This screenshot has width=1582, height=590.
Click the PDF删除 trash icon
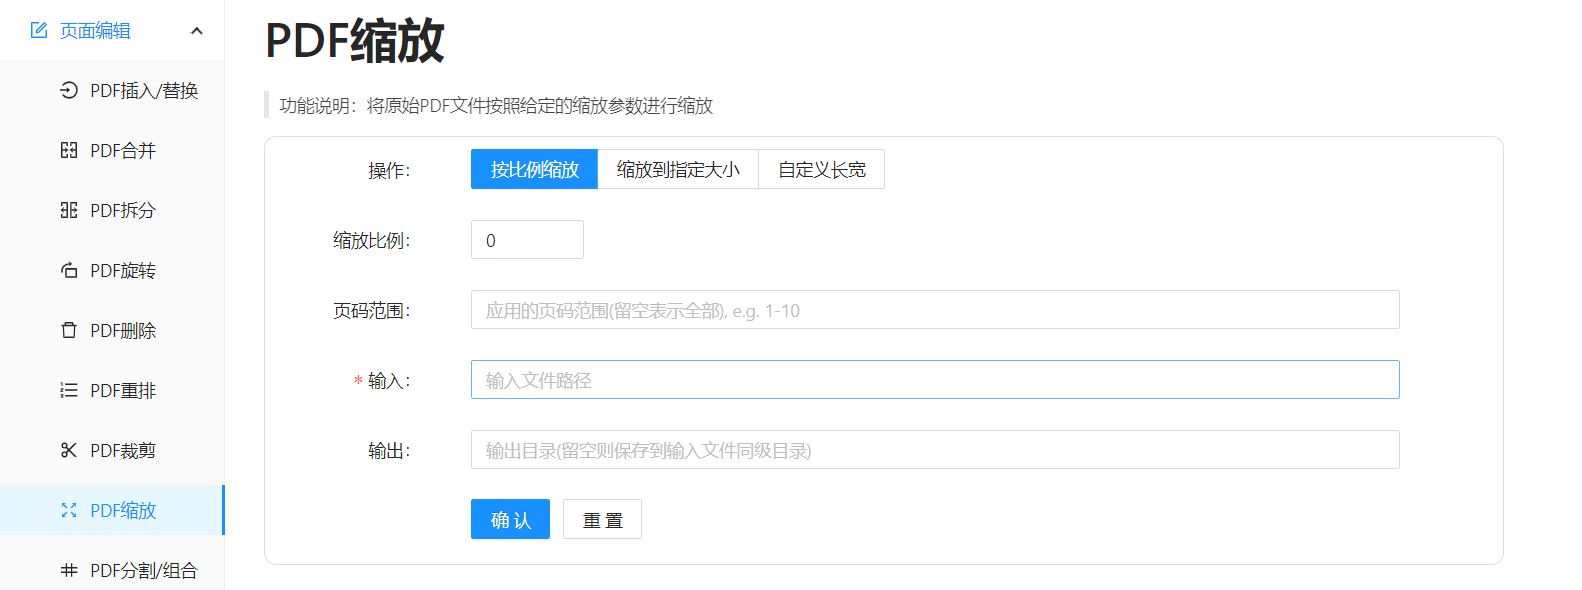pos(69,330)
